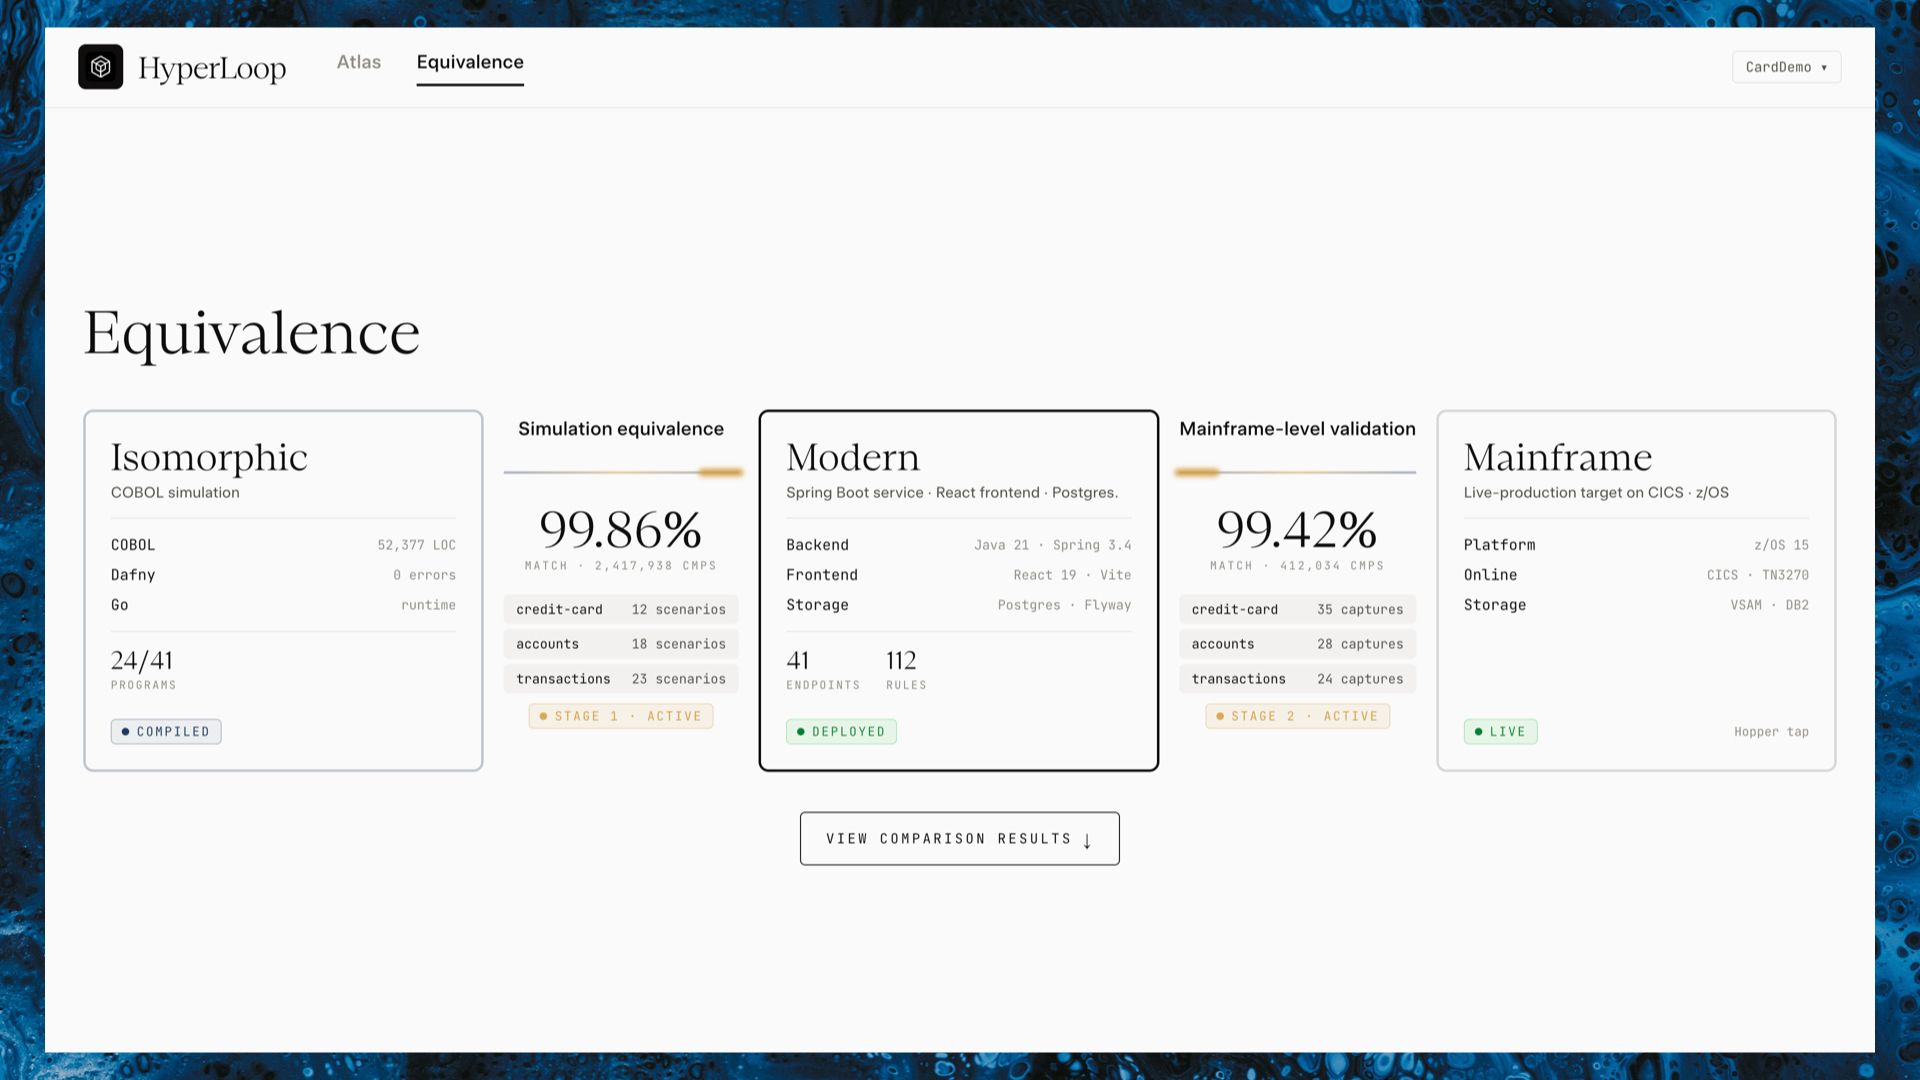
Task: Open the Atlas tab
Action: tap(359, 62)
